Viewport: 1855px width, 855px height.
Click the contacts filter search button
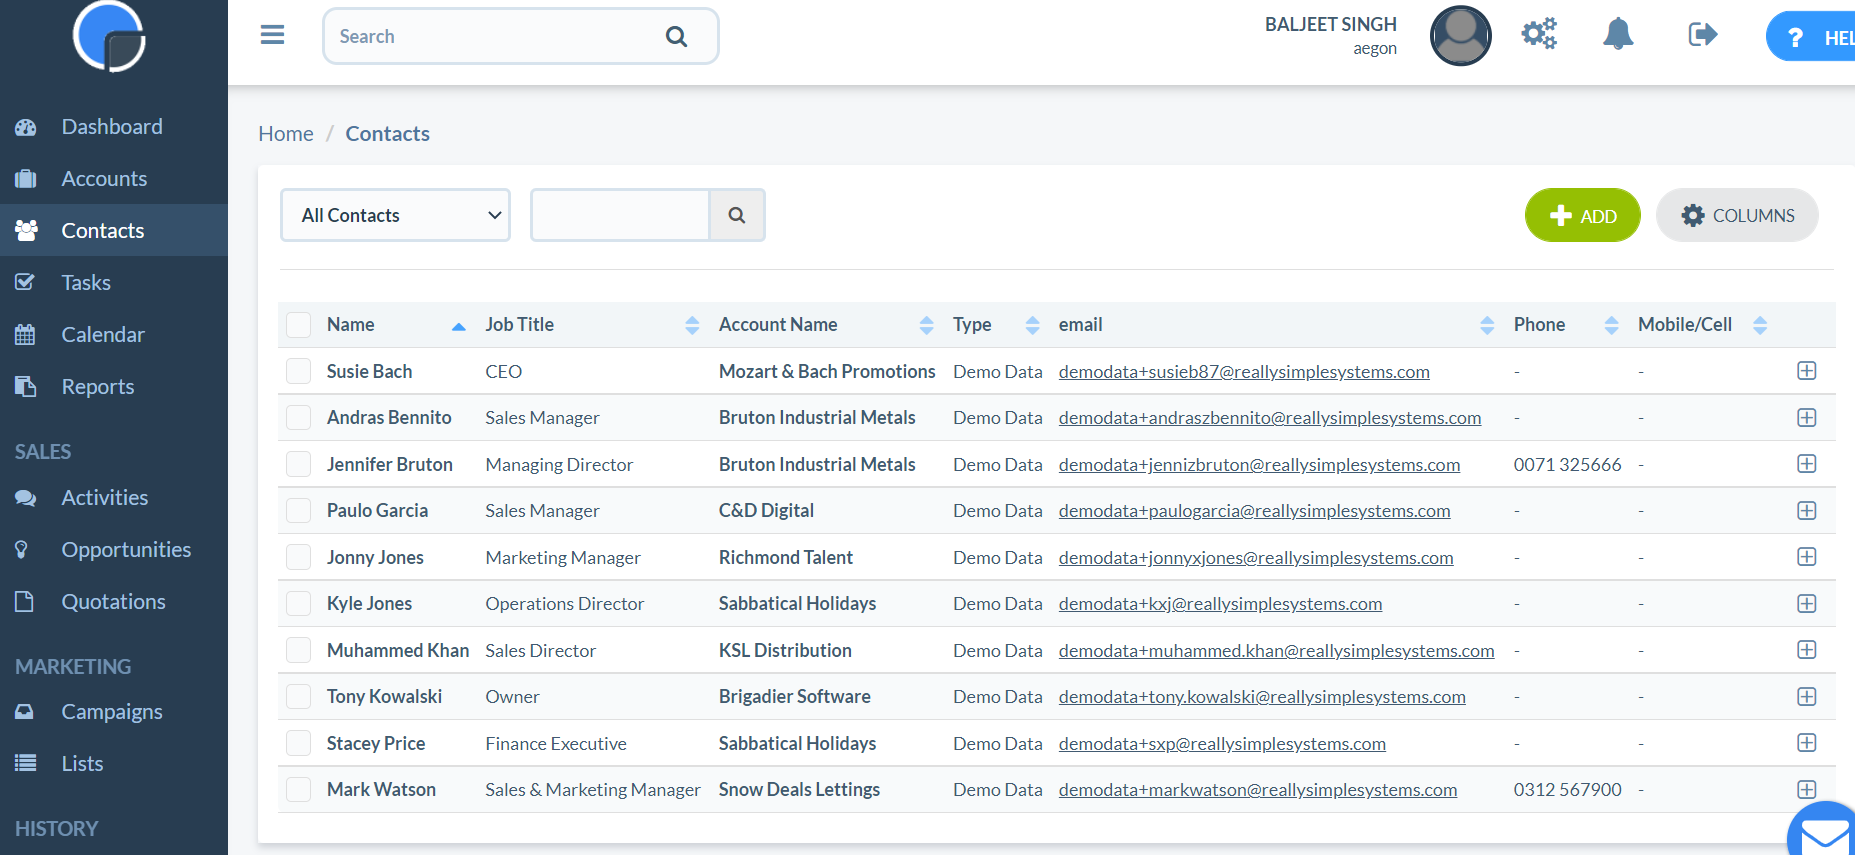pyautogui.click(x=737, y=215)
